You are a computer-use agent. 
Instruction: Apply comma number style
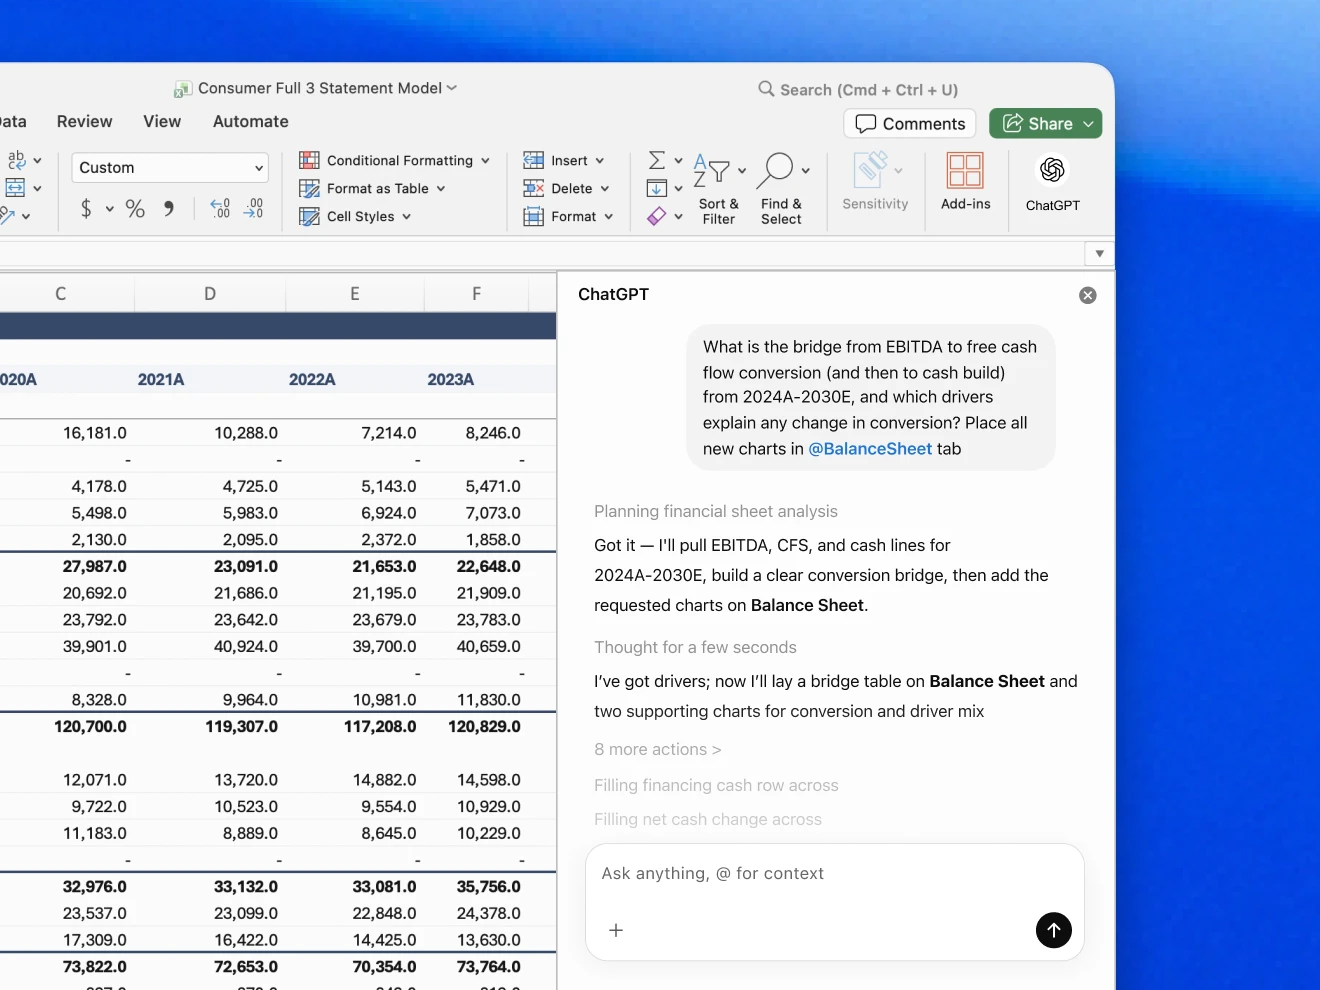pyautogui.click(x=168, y=209)
